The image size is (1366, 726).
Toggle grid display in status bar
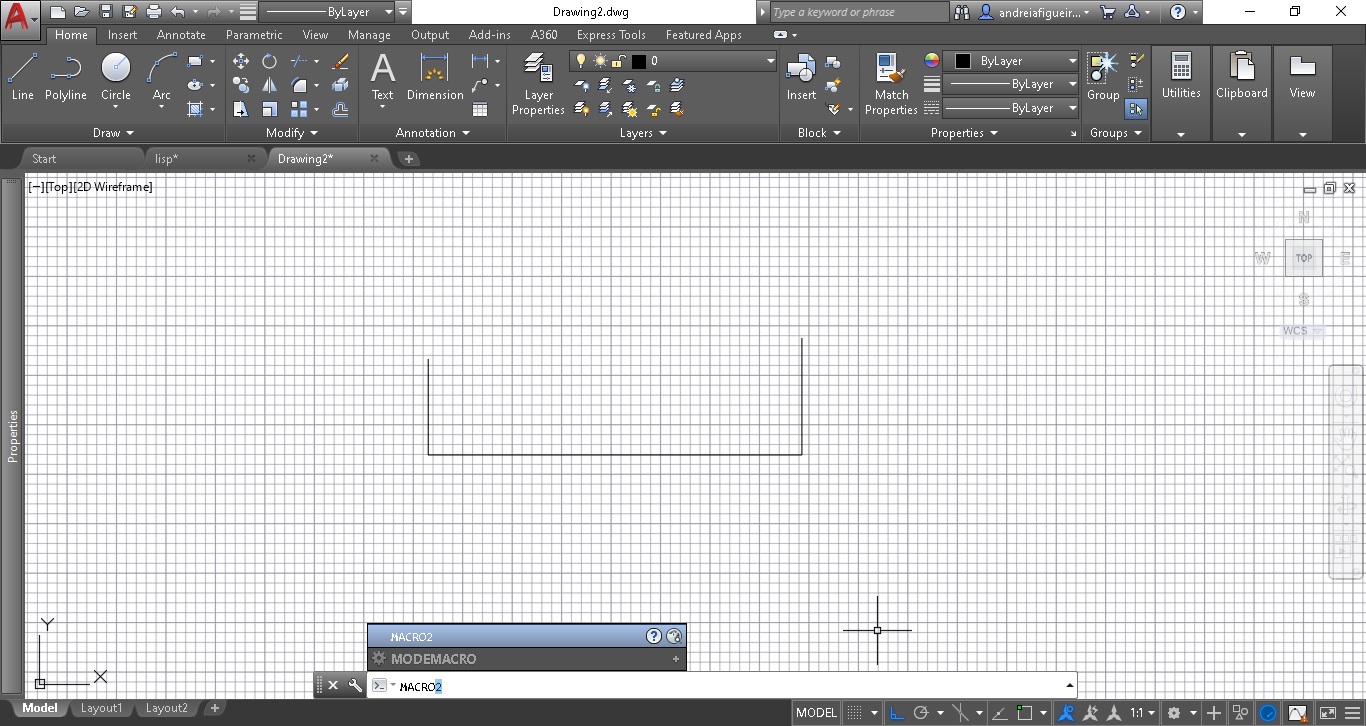pos(855,713)
